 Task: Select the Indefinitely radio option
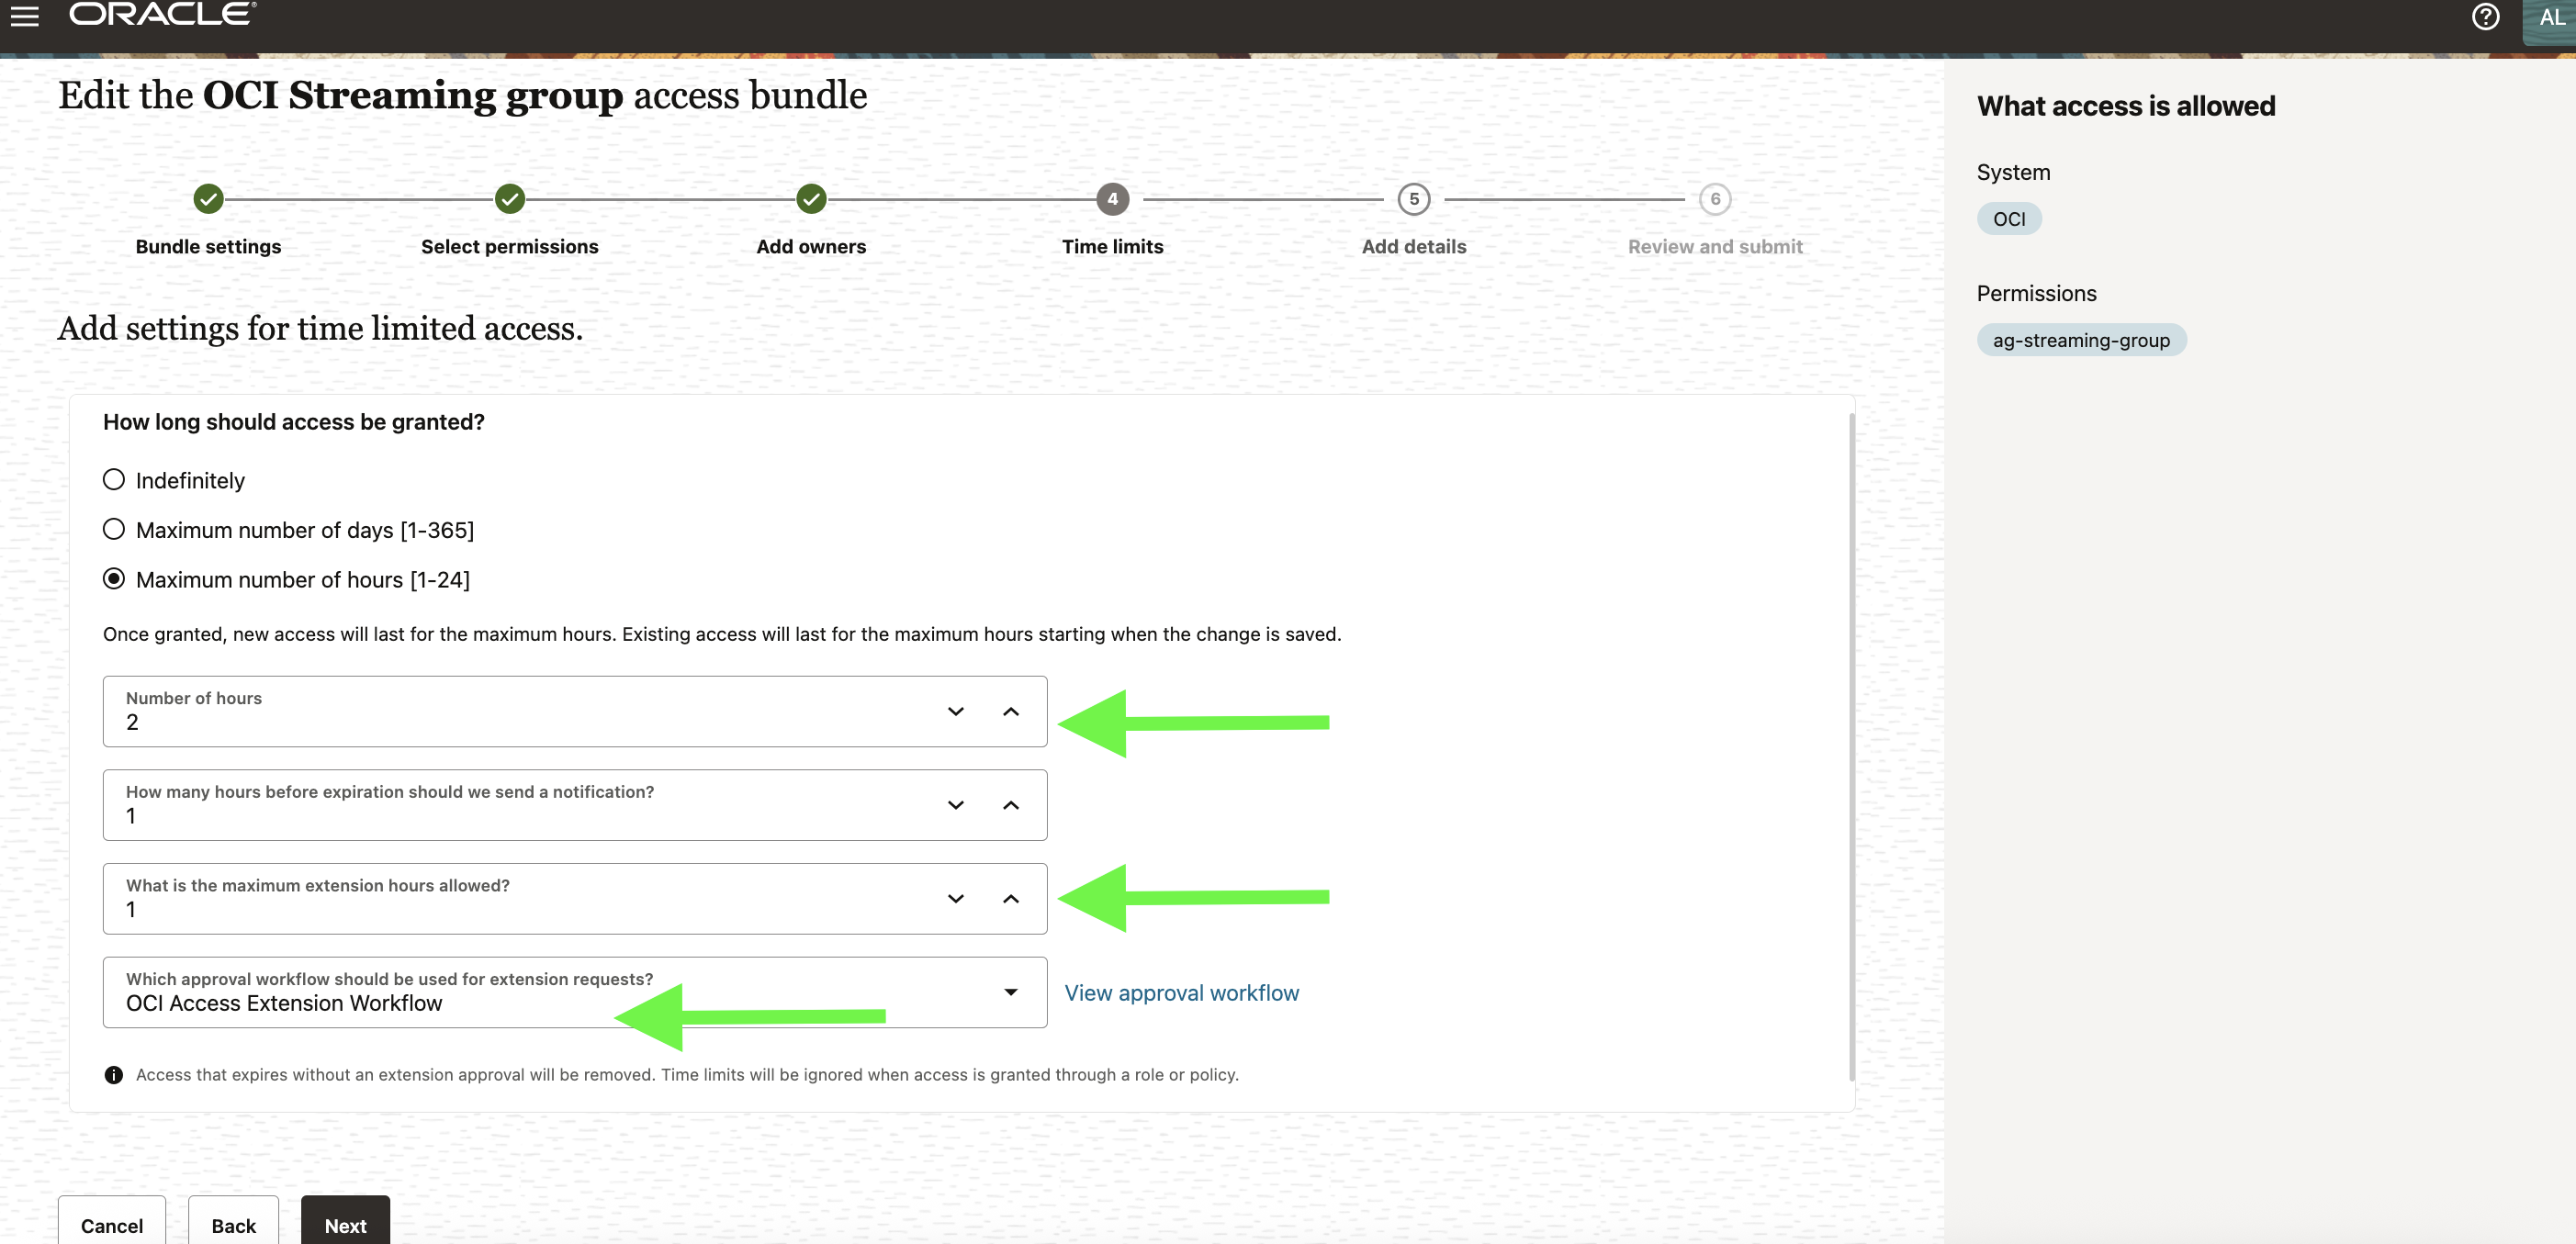pyautogui.click(x=113, y=479)
